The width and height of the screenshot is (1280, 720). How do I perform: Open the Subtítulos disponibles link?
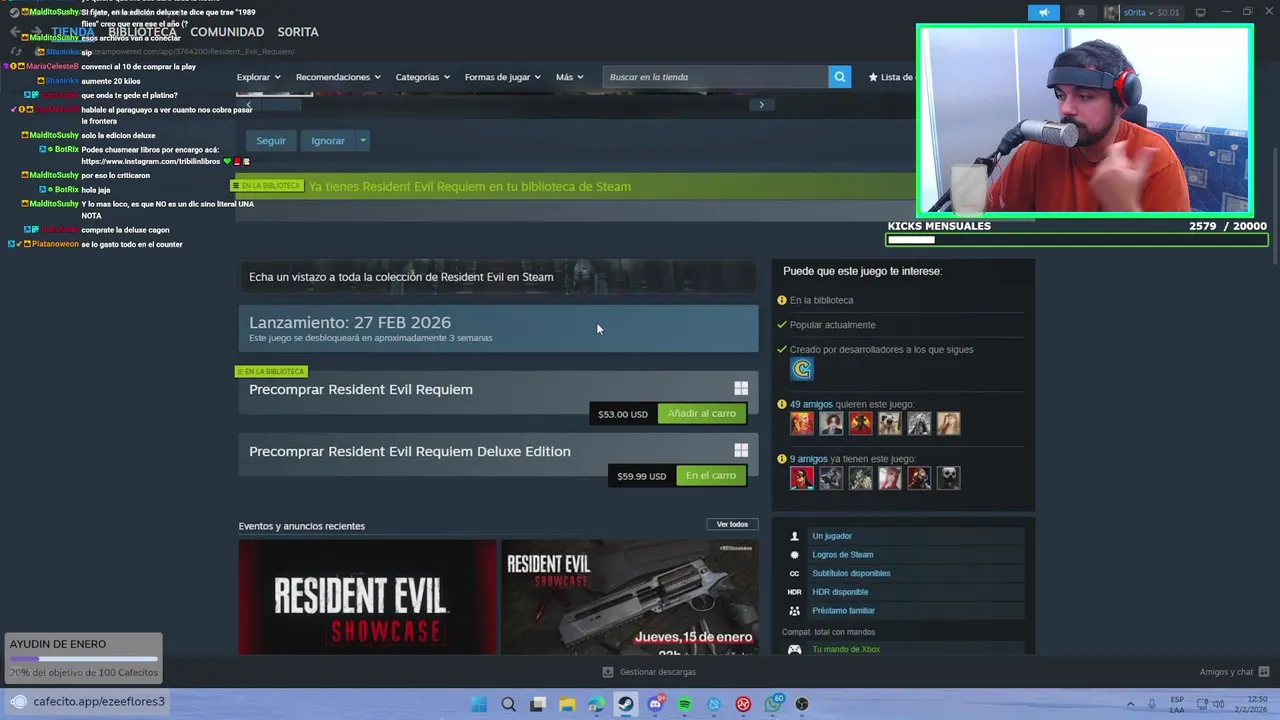[851, 573]
